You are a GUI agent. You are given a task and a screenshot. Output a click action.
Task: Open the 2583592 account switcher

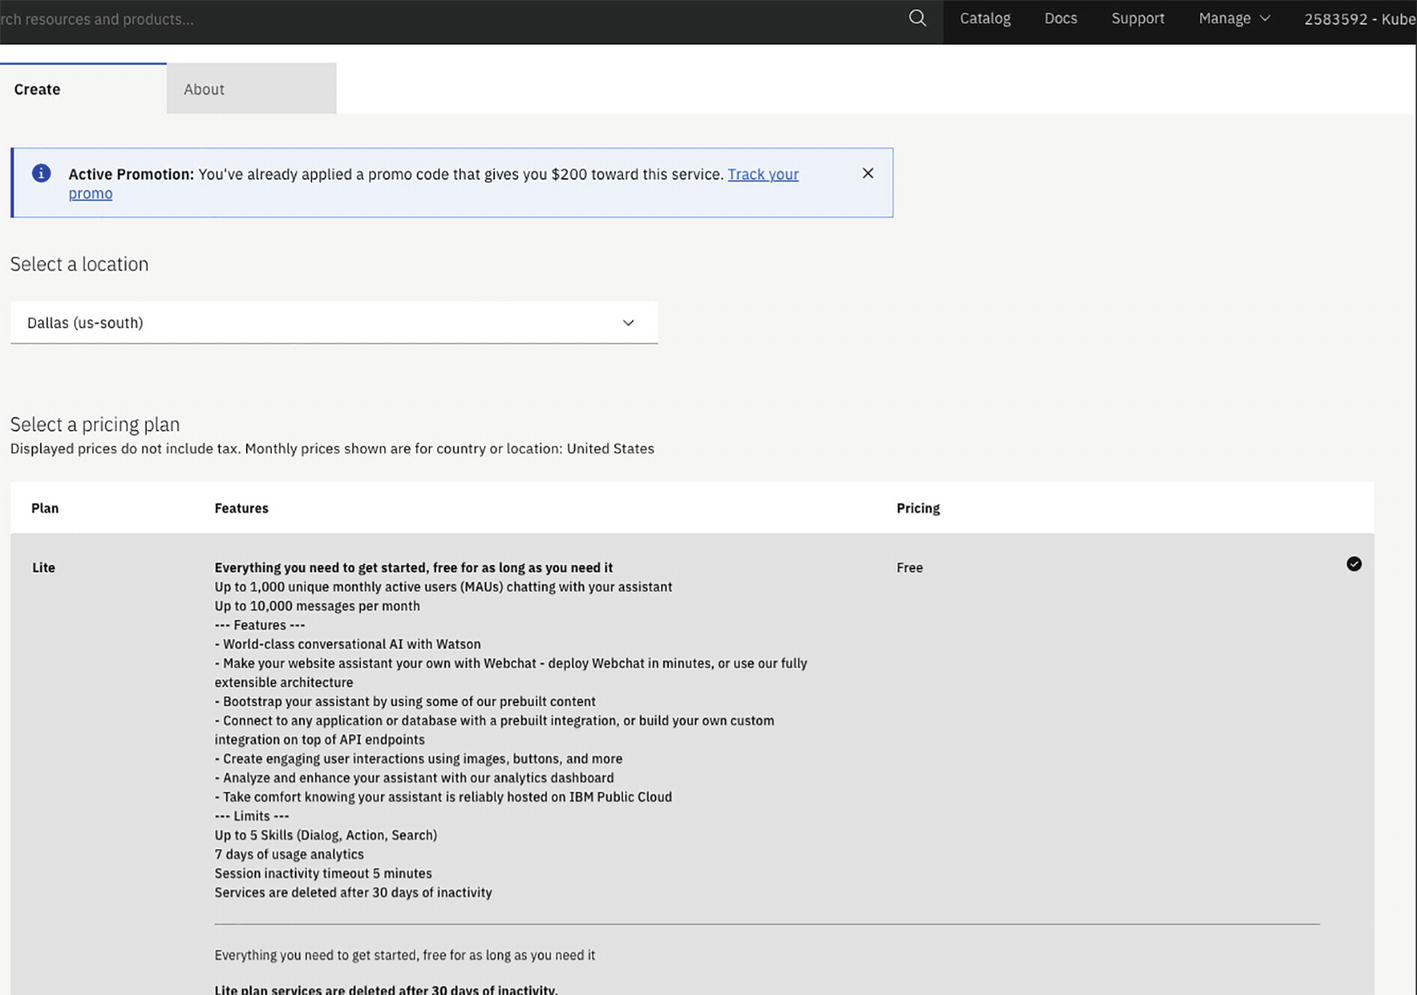click(x=1358, y=19)
